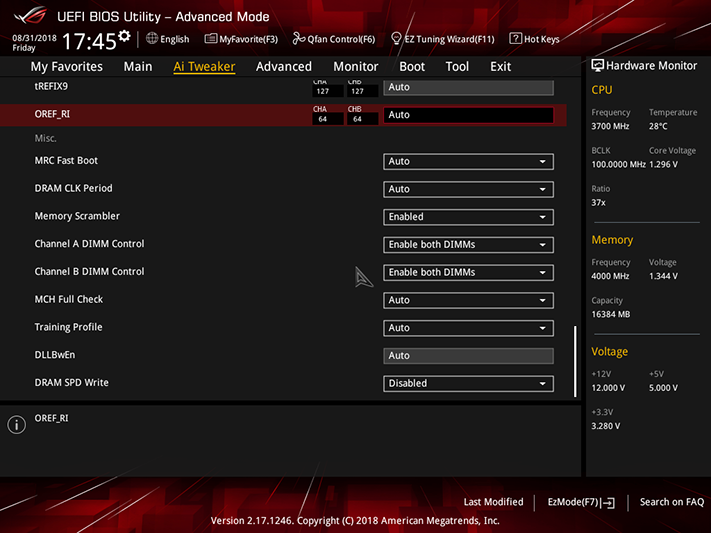Click the DLLBwEn Auto field
This screenshot has height=533, width=711.
pyautogui.click(x=468, y=356)
